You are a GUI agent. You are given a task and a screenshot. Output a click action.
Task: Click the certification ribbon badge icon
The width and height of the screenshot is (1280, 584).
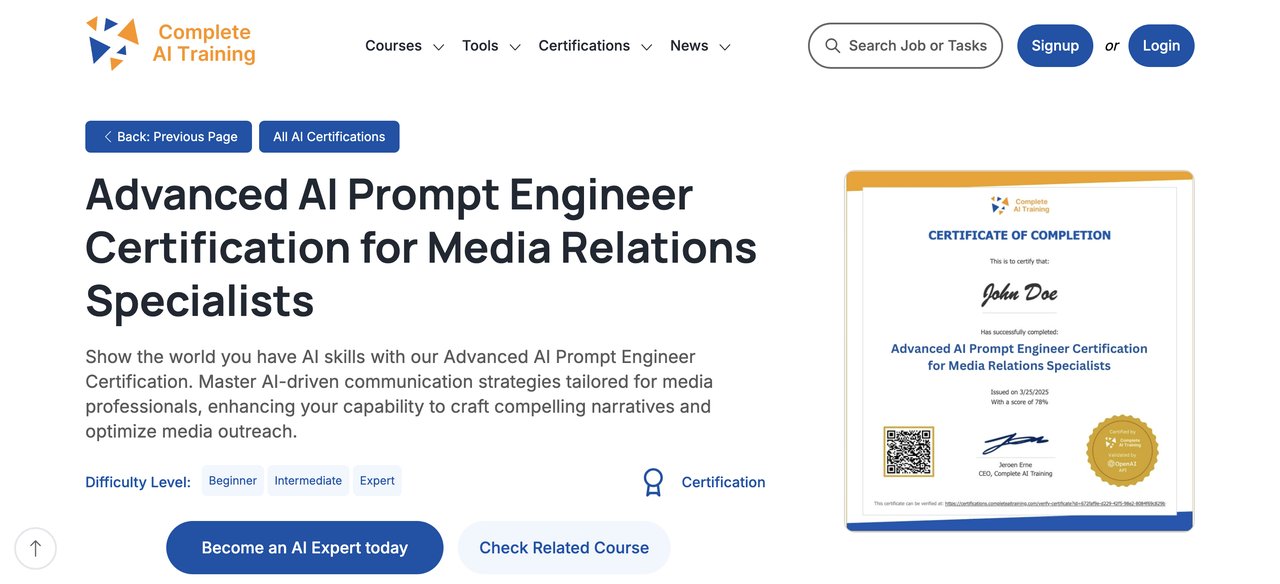pos(653,482)
